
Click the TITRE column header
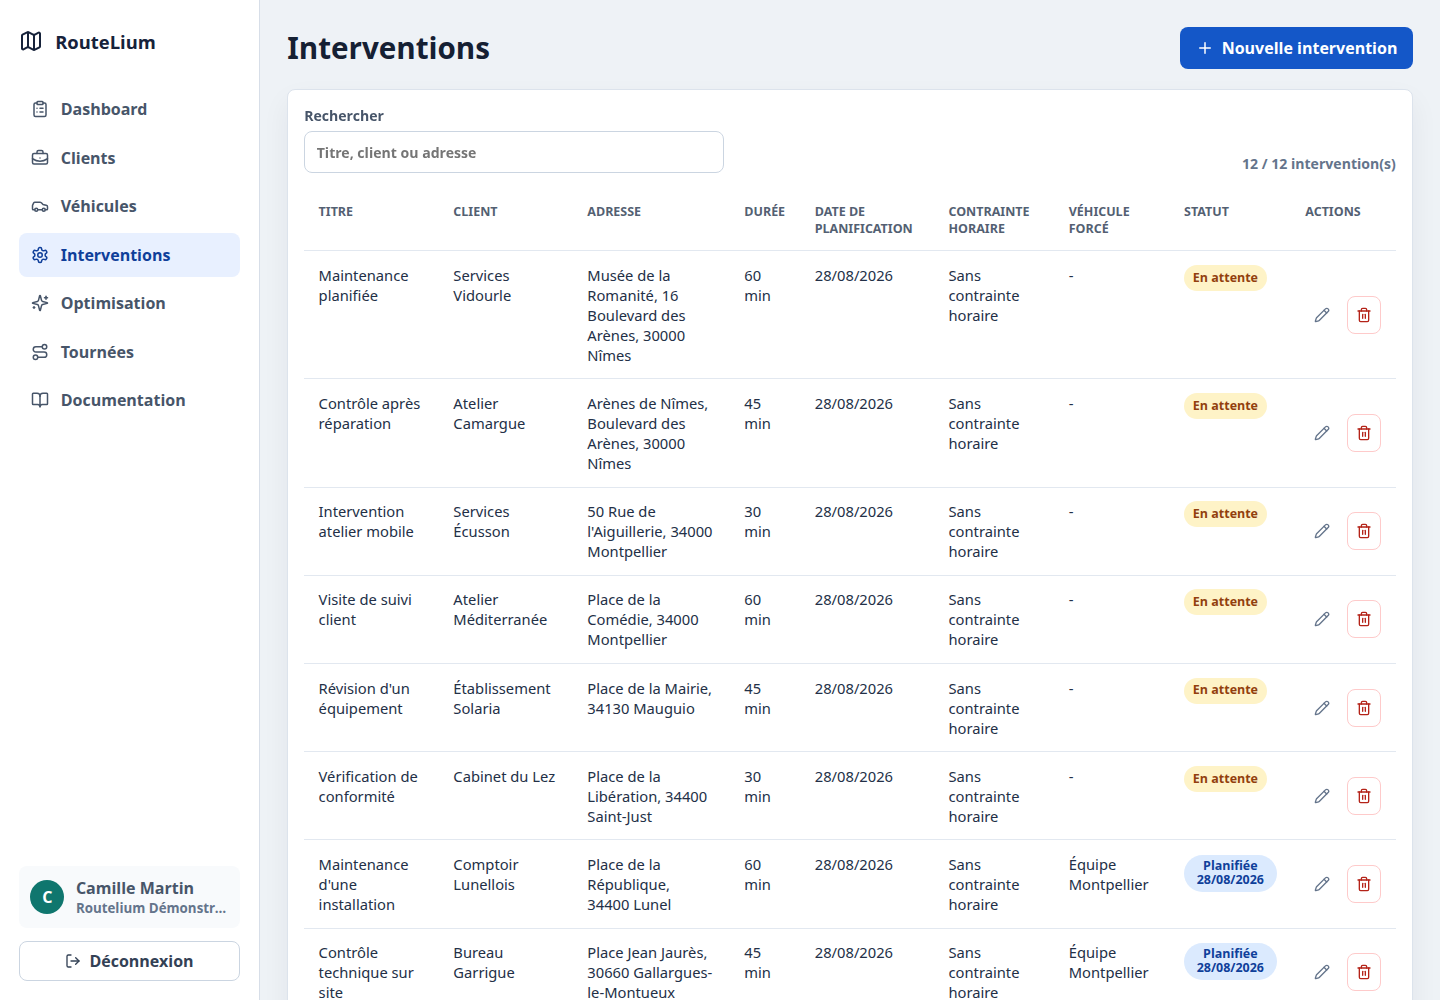[x=336, y=212]
